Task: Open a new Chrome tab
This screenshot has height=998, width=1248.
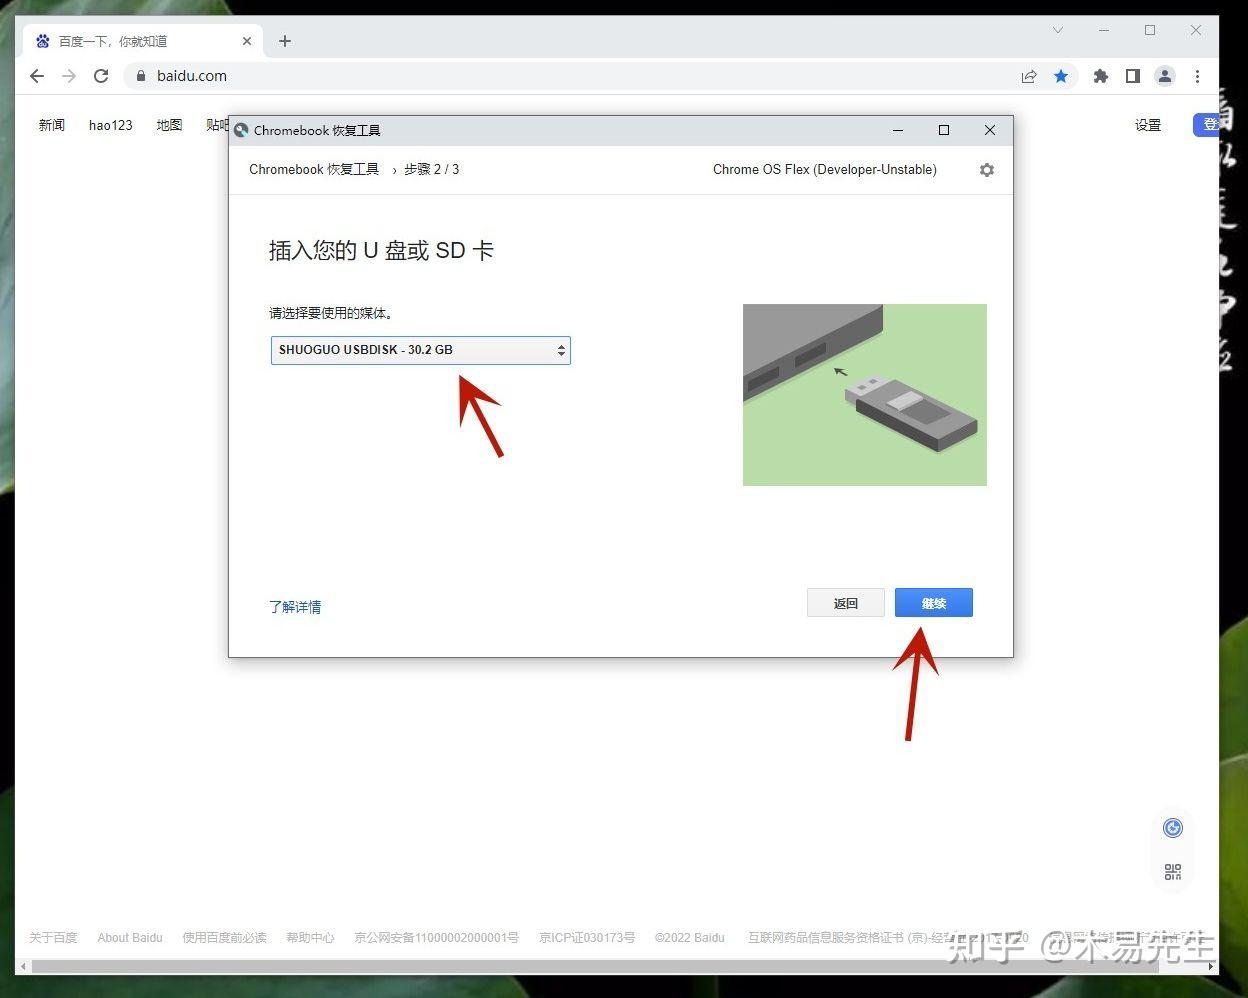Action: 285,41
